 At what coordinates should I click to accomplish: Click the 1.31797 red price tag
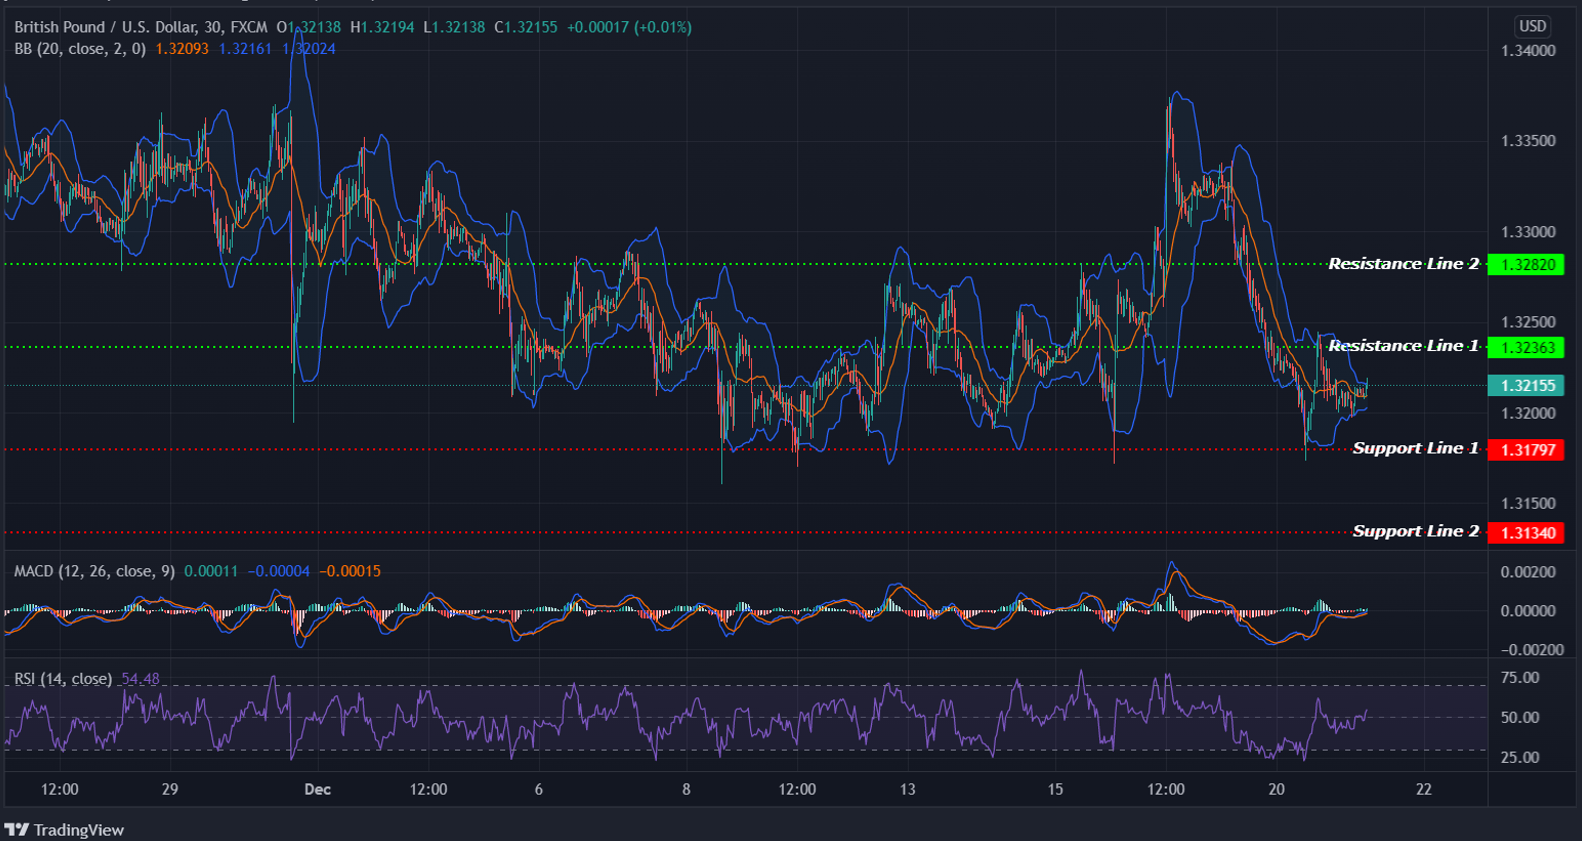(1525, 450)
